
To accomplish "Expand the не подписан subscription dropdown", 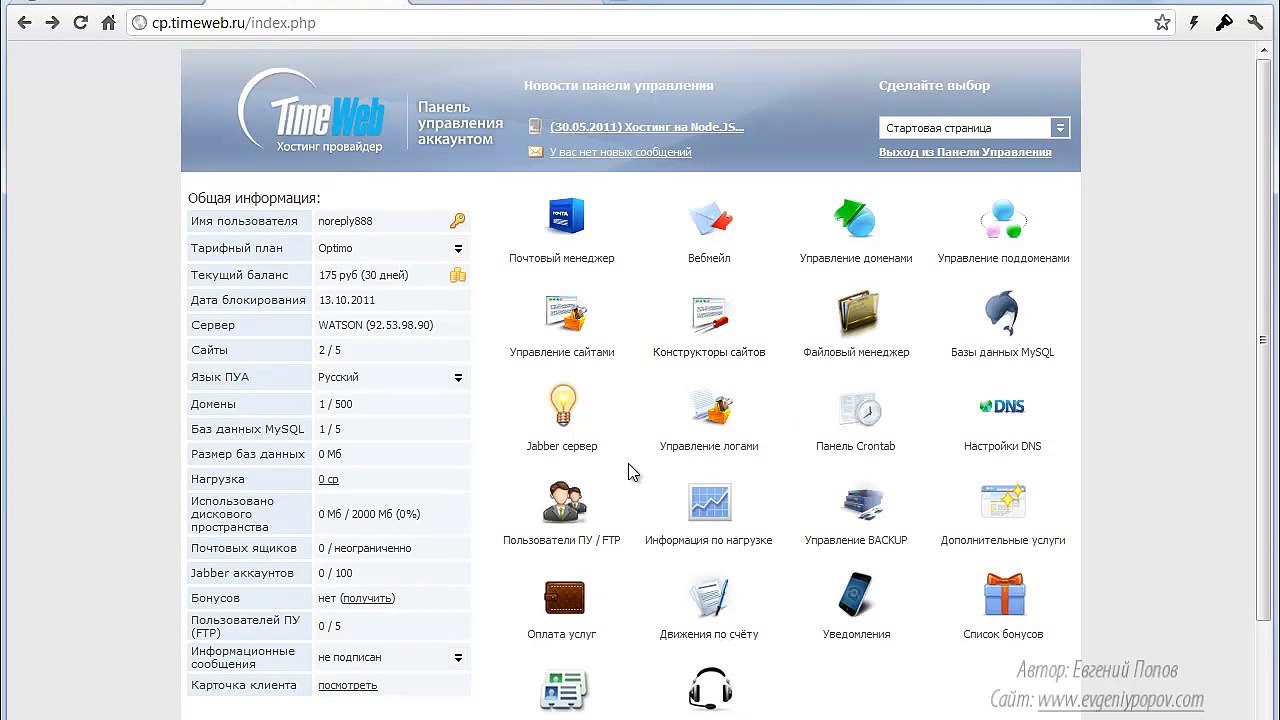I will click(458, 658).
